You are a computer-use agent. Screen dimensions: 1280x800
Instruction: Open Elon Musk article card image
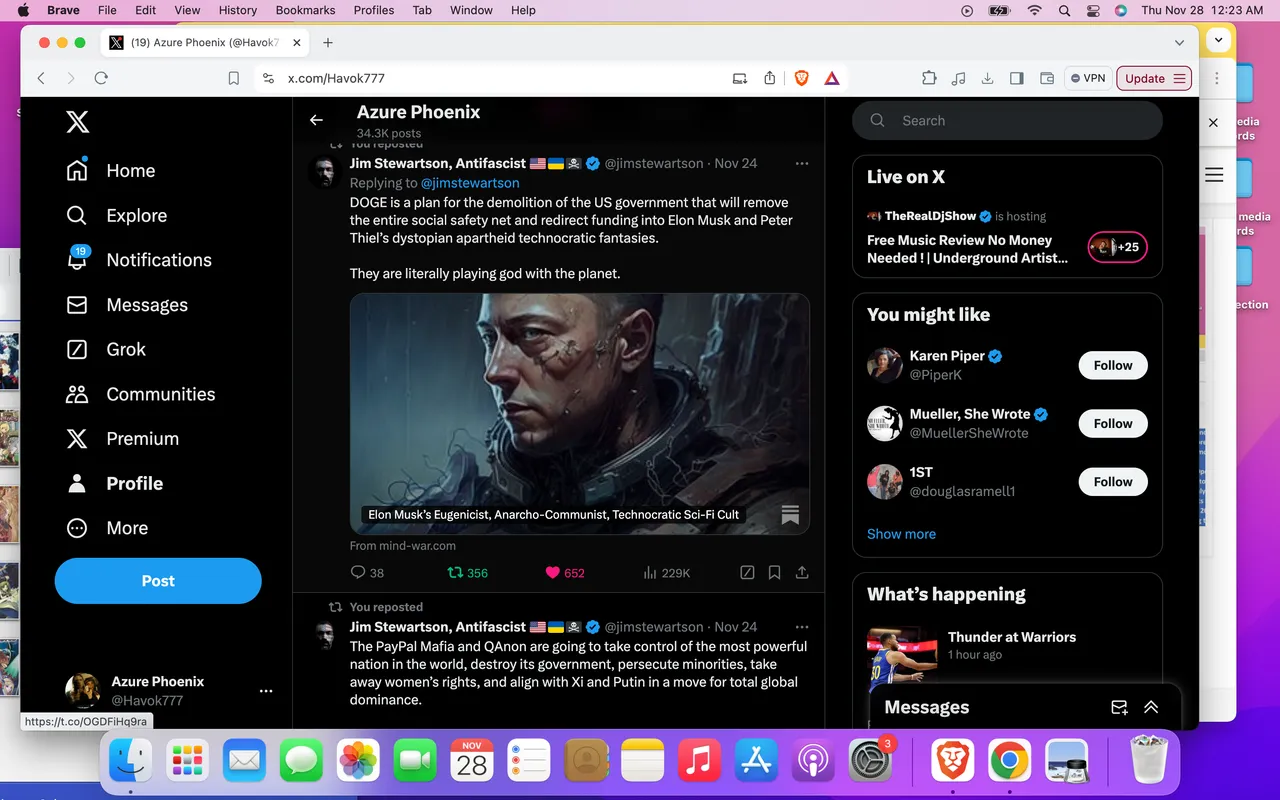tap(580, 414)
